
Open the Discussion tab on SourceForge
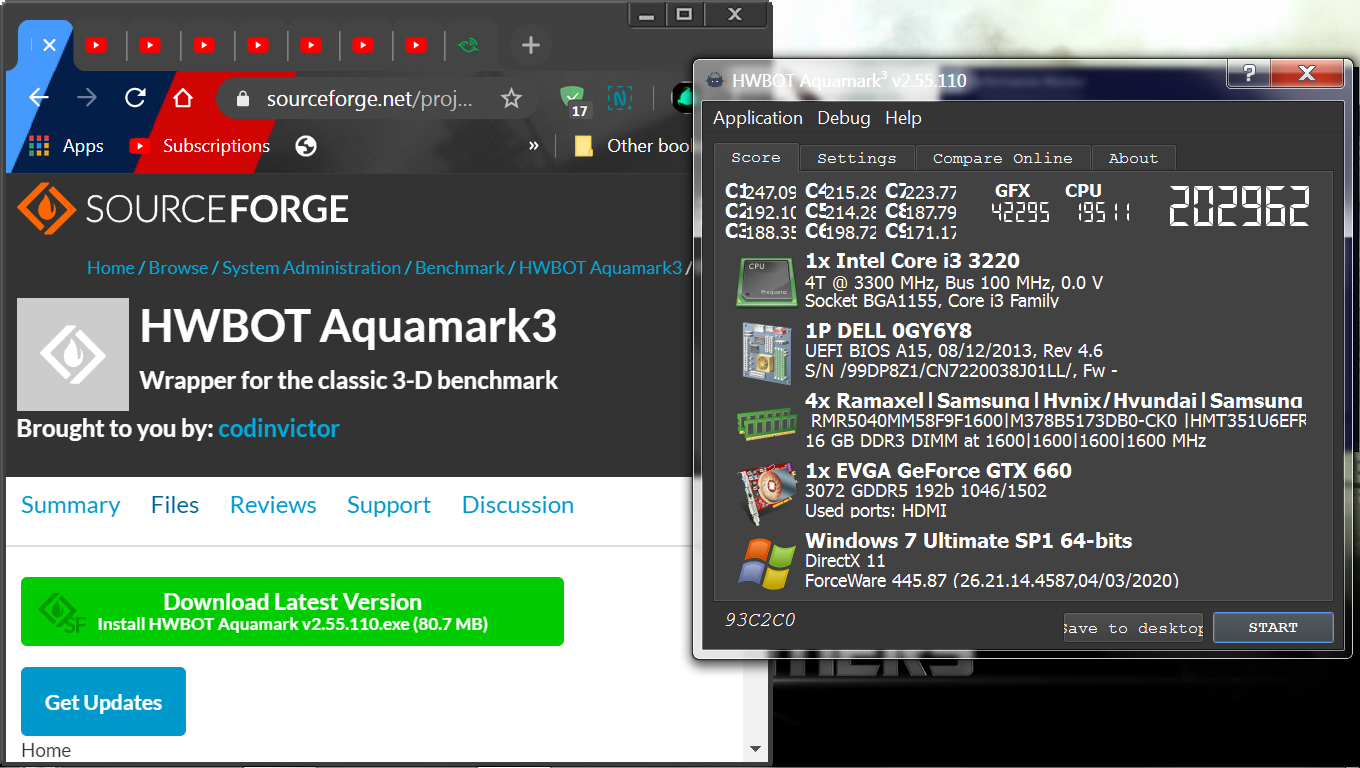click(x=518, y=505)
